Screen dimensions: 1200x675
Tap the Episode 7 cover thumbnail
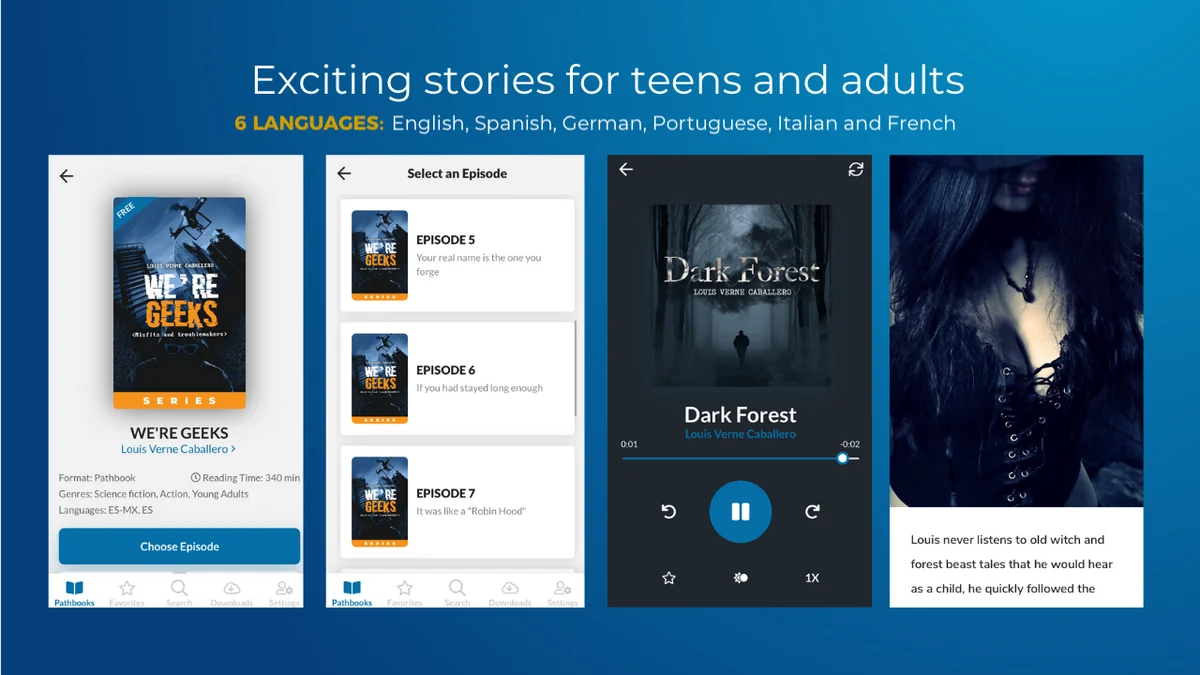click(380, 501)
